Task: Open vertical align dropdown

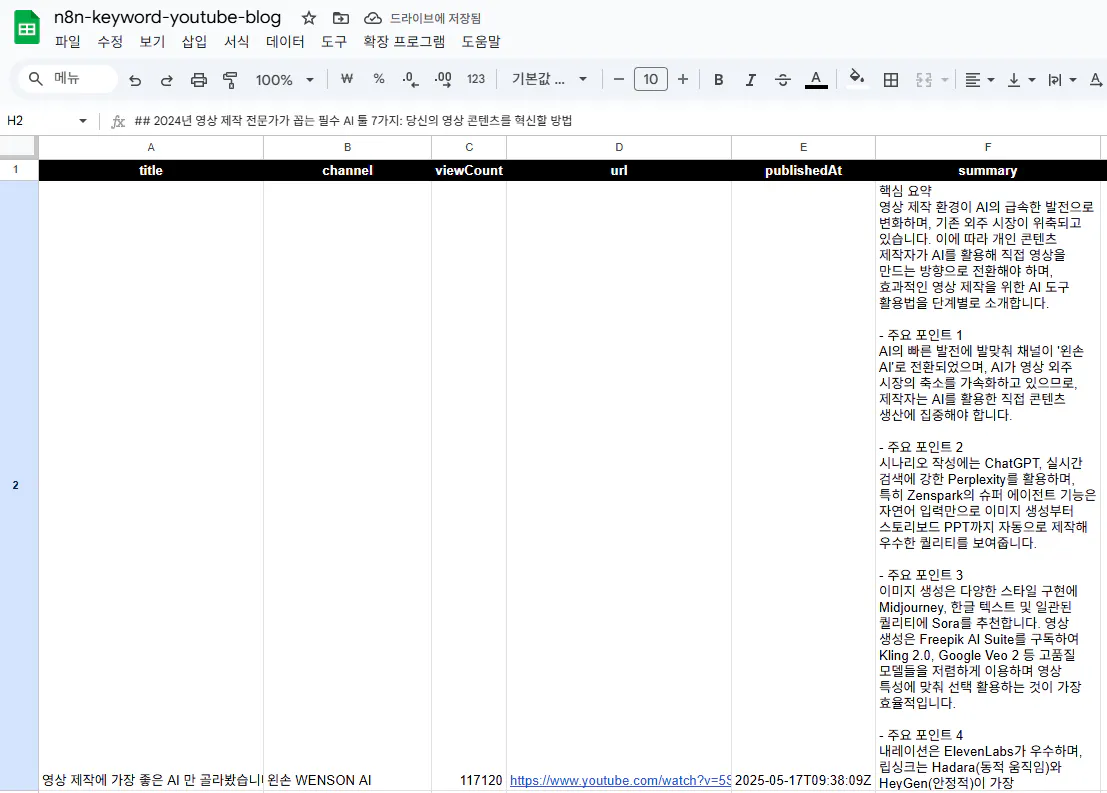Action: pos(1021,80)
